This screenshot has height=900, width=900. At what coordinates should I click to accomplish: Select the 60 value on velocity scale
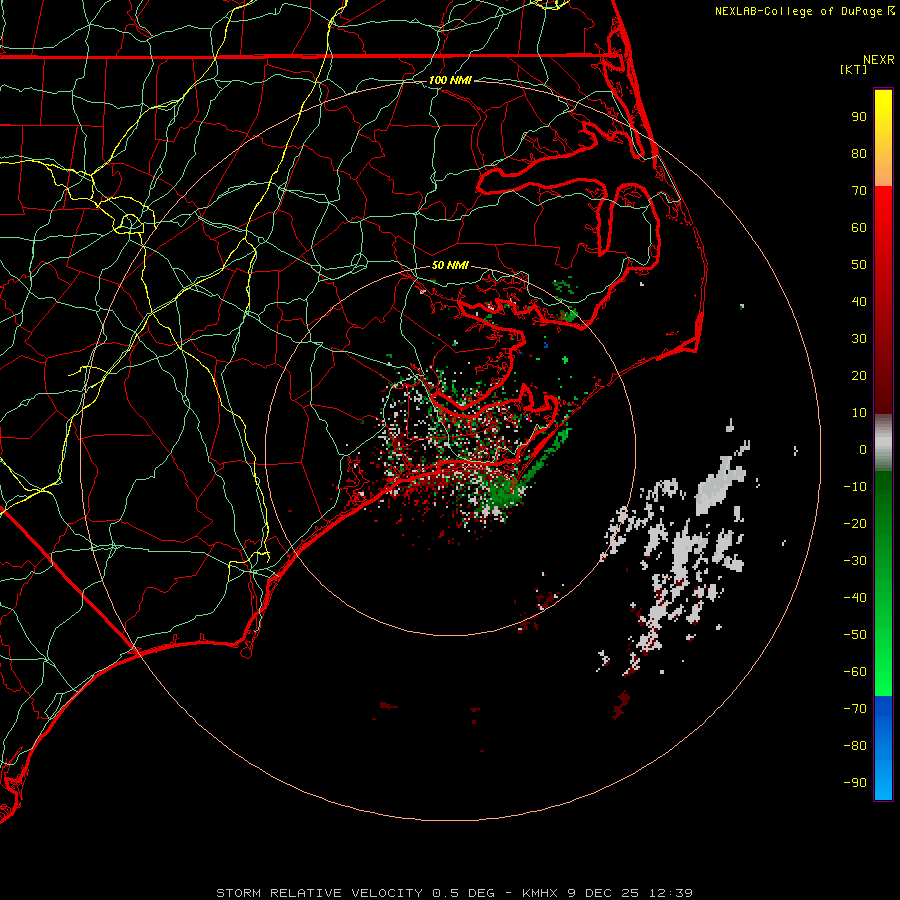(x=859, y=227)
